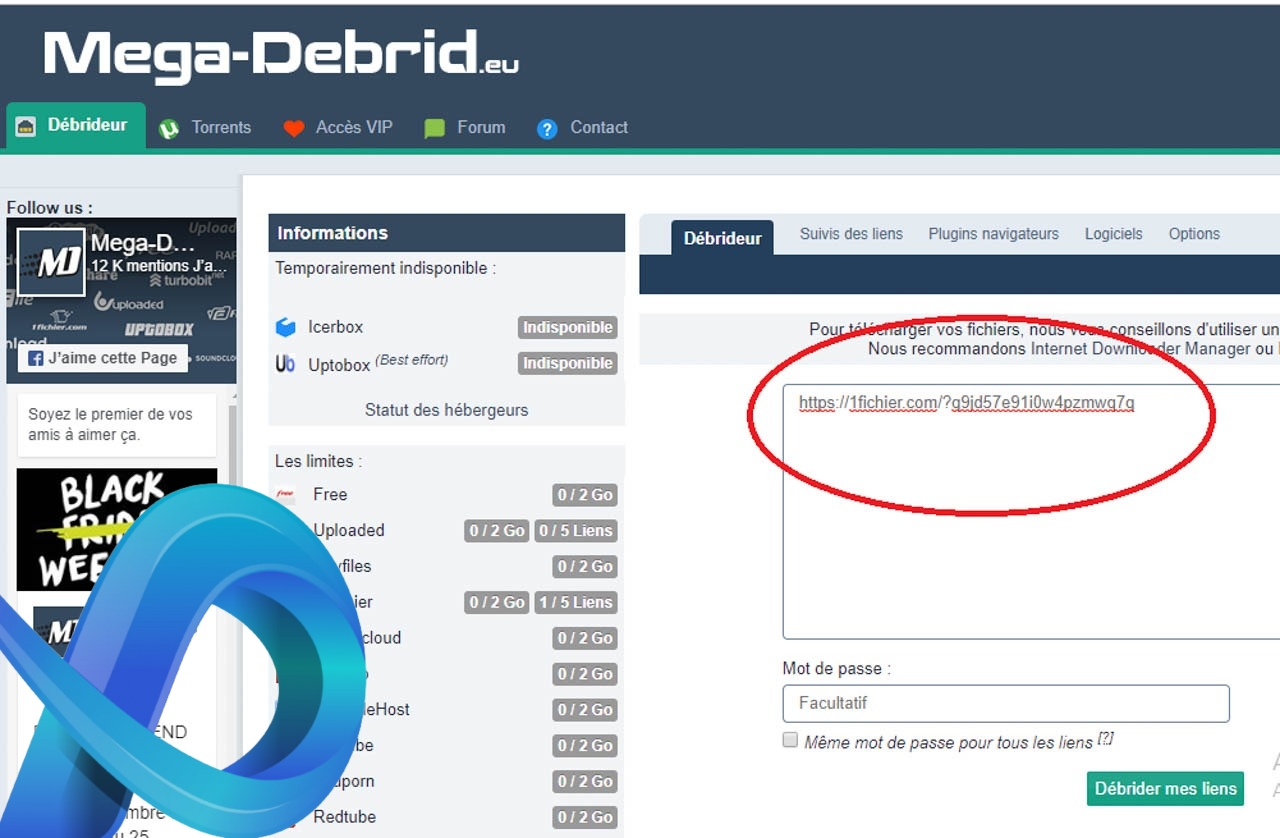Click the blue question mark Contact icon
This screenshot has height=838, width=1280.
point(546,129)
